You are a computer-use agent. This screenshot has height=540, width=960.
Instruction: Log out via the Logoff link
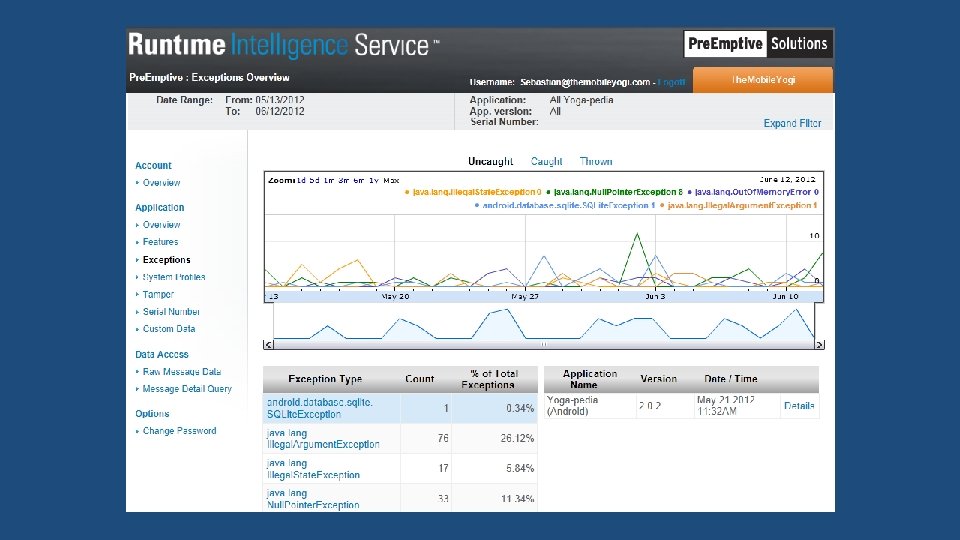pos(672,82)
